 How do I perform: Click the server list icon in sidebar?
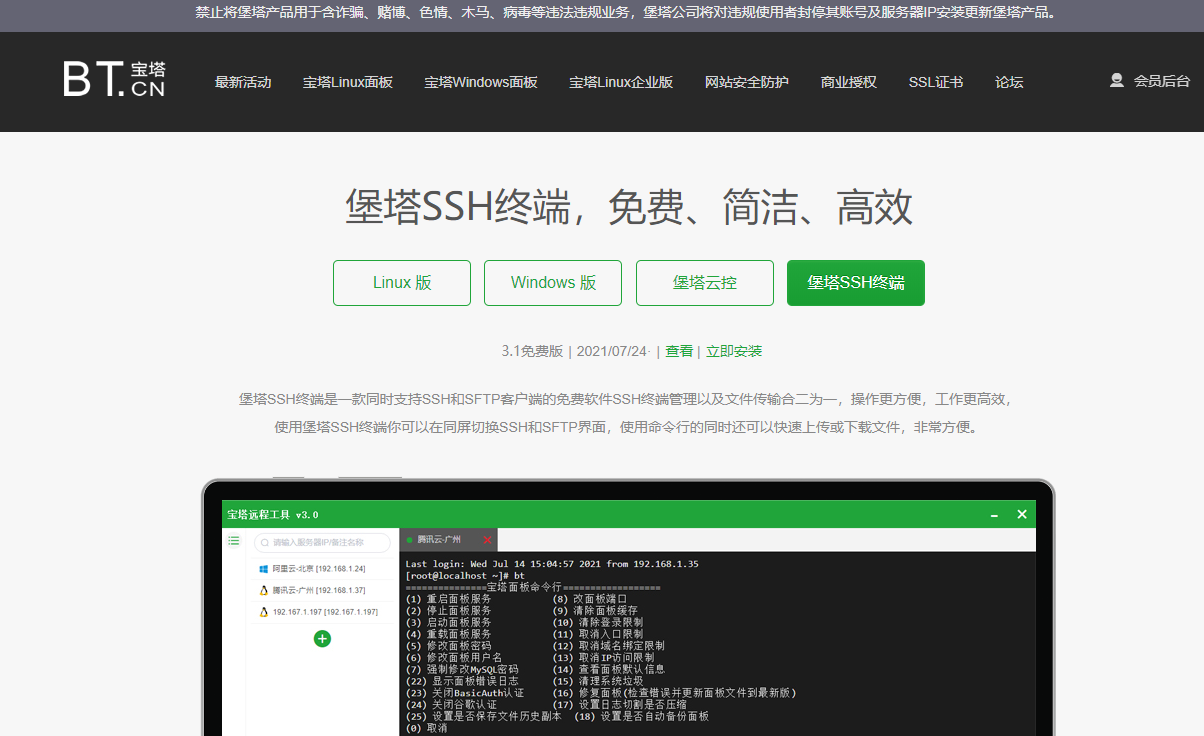234,541
